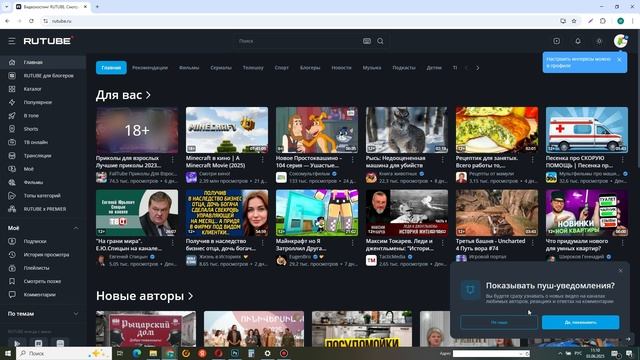
Task: Select the Спорт category tab
Action: tap(282, 68)
